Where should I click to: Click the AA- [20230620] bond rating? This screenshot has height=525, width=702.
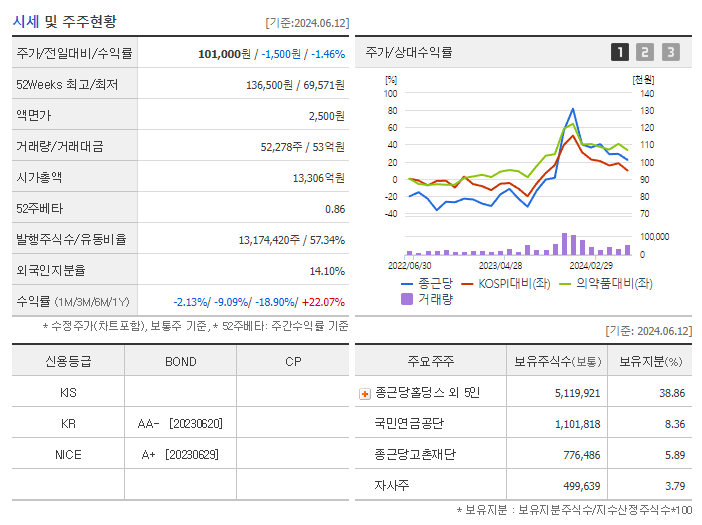[180, 423]
